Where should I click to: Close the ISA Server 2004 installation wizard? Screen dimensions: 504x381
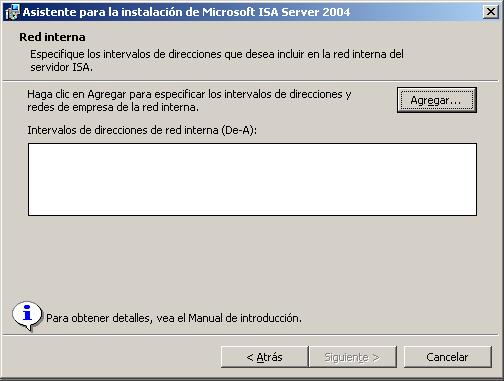pyautogui.click(x=491, y=12)
